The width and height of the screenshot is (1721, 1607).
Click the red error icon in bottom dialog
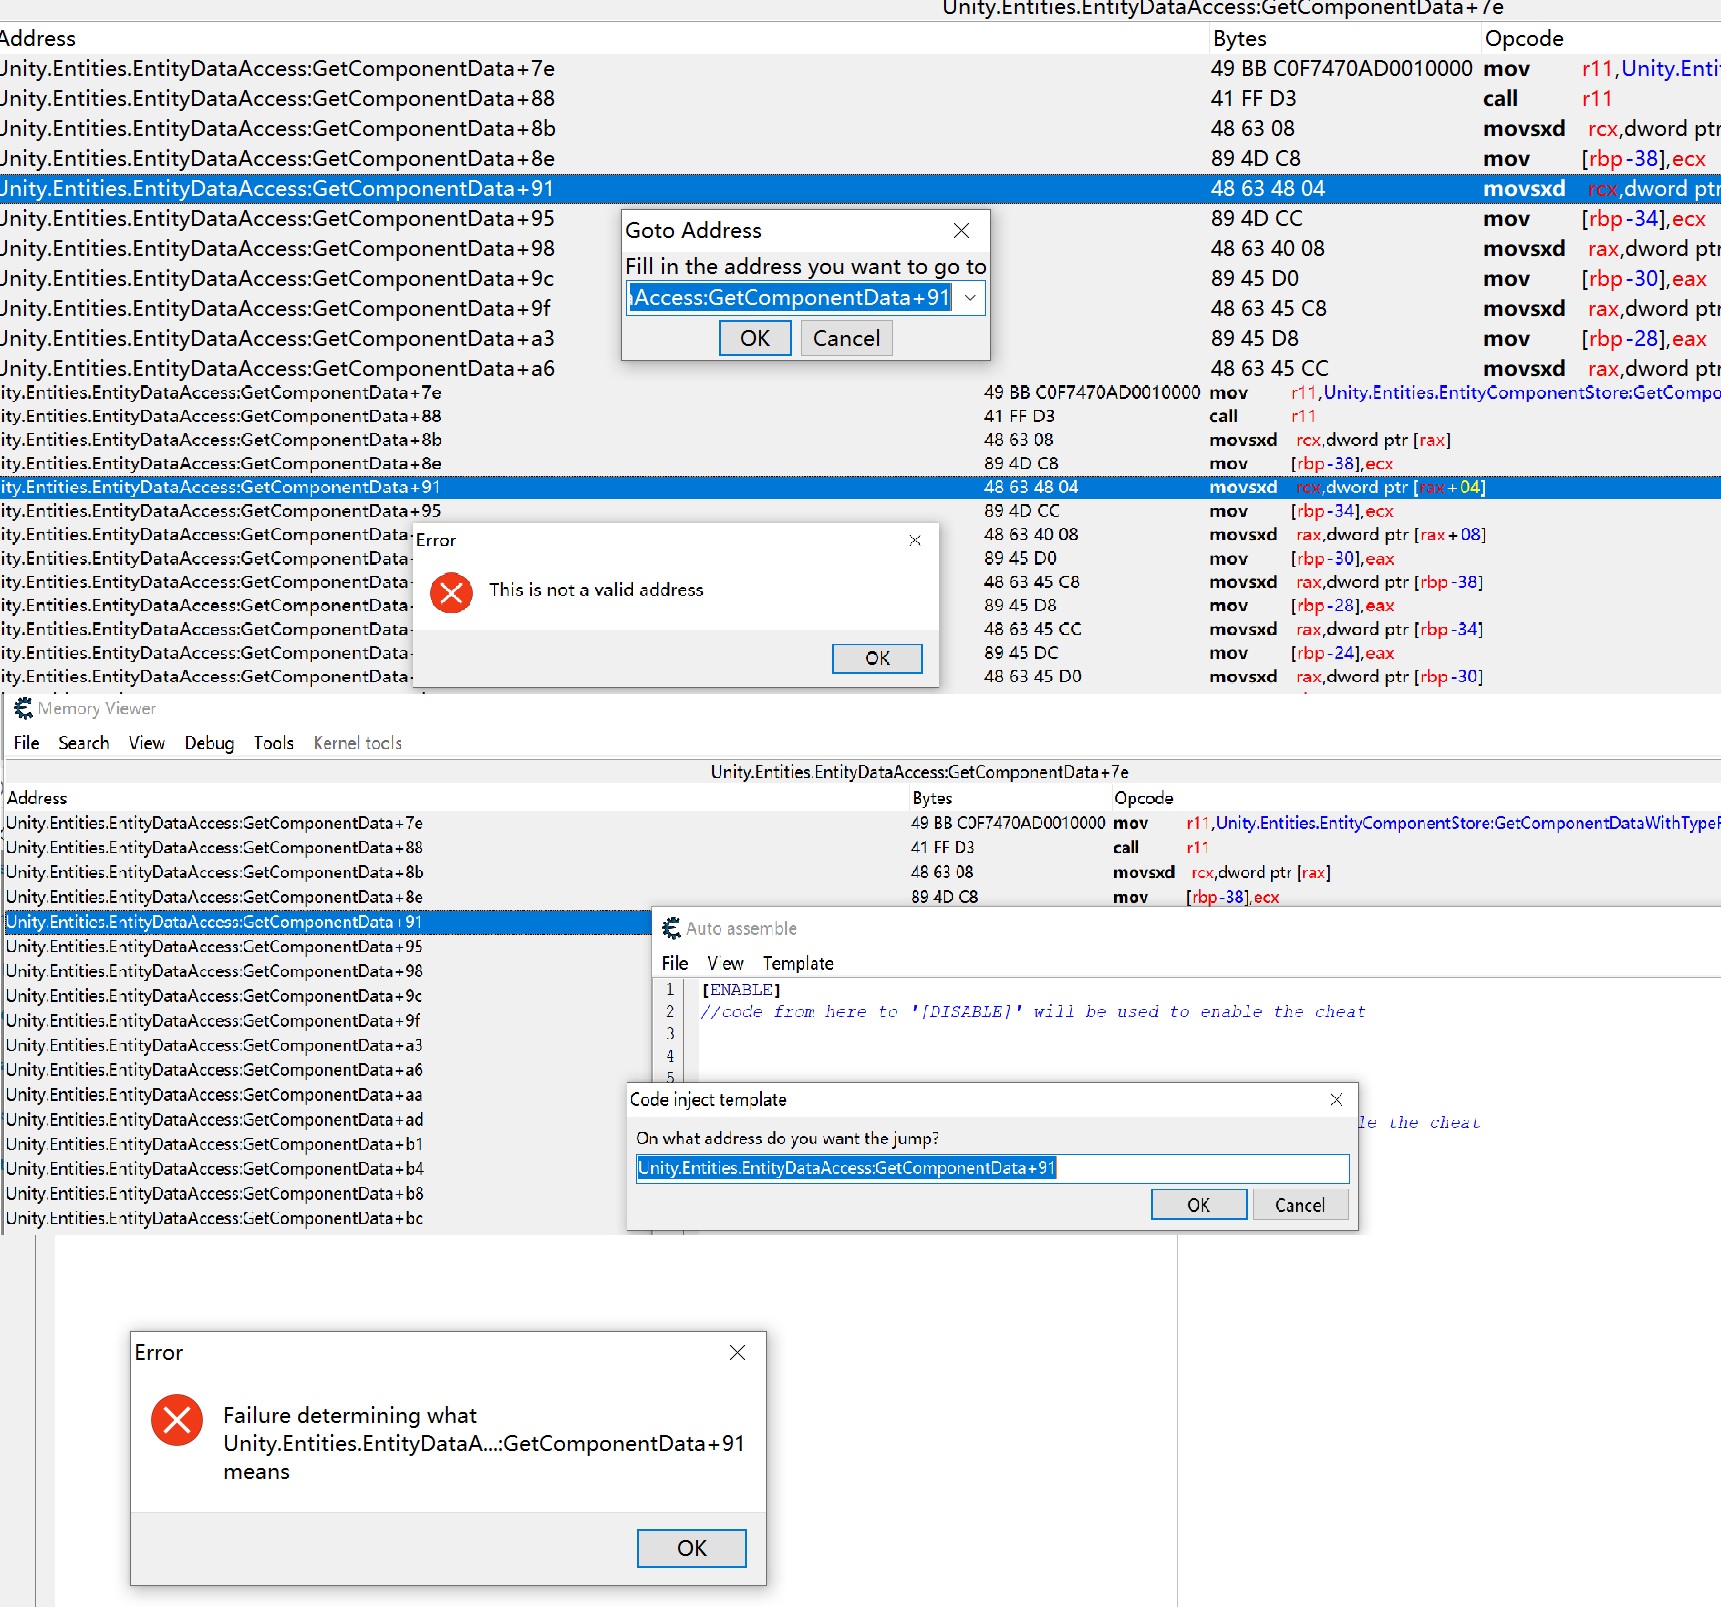(x=177, y=1420)
